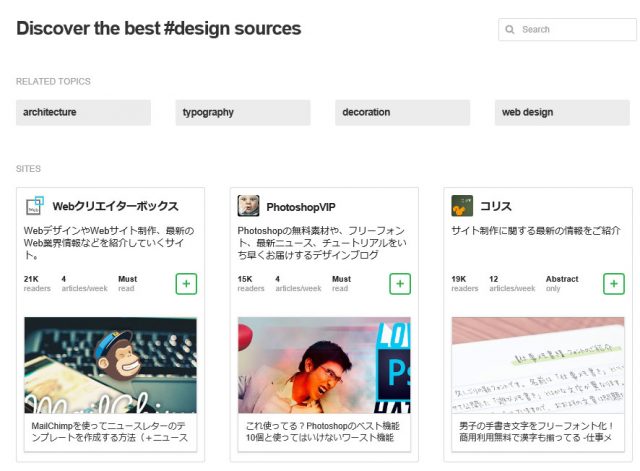Click the コリス site logo icon
This screenshot has width=640, height=471.
click(462, 206)
